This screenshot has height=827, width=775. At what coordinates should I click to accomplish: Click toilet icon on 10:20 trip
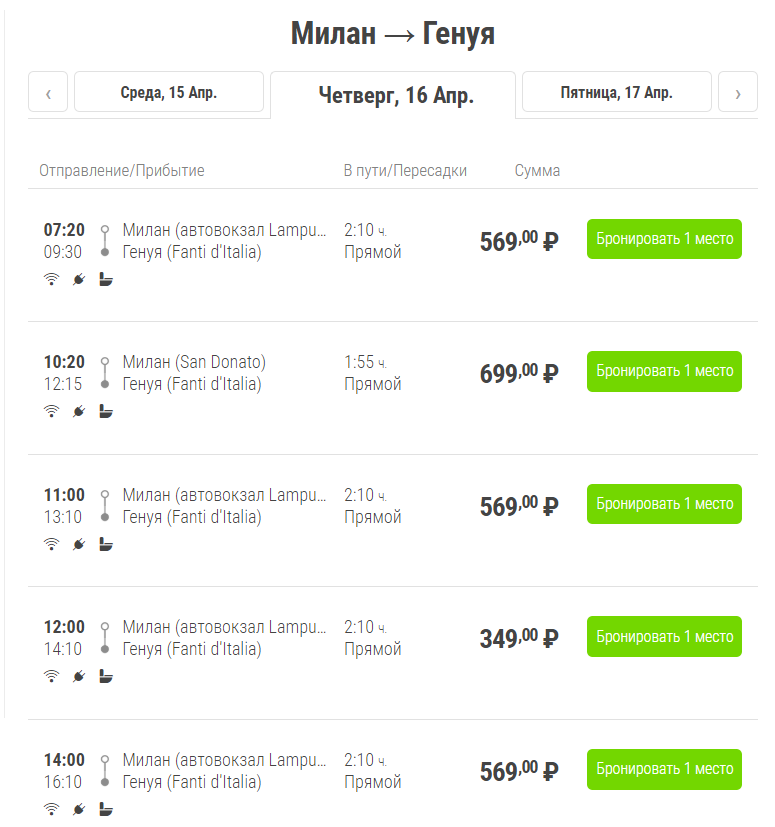click(106, 411)
